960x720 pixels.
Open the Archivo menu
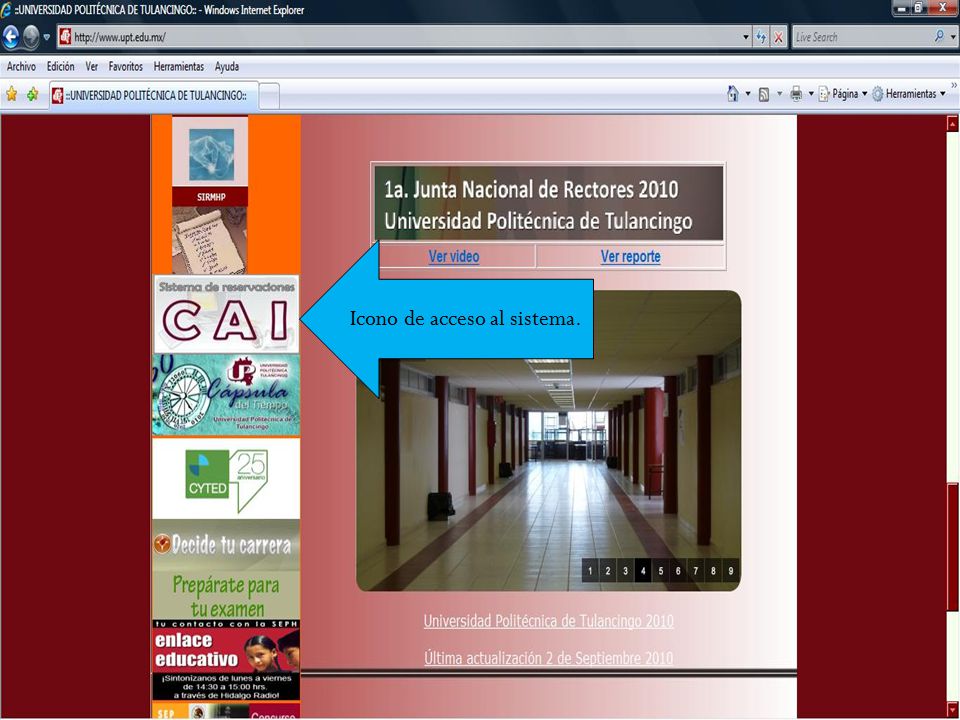(21, 67)
